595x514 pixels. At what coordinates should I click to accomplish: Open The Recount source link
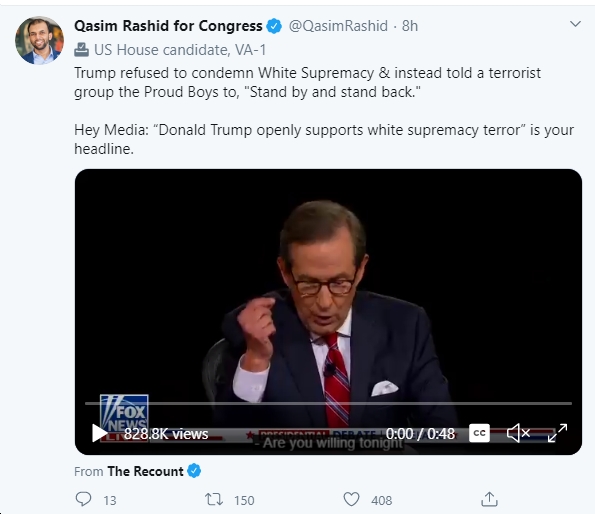[x=145, y=471]
